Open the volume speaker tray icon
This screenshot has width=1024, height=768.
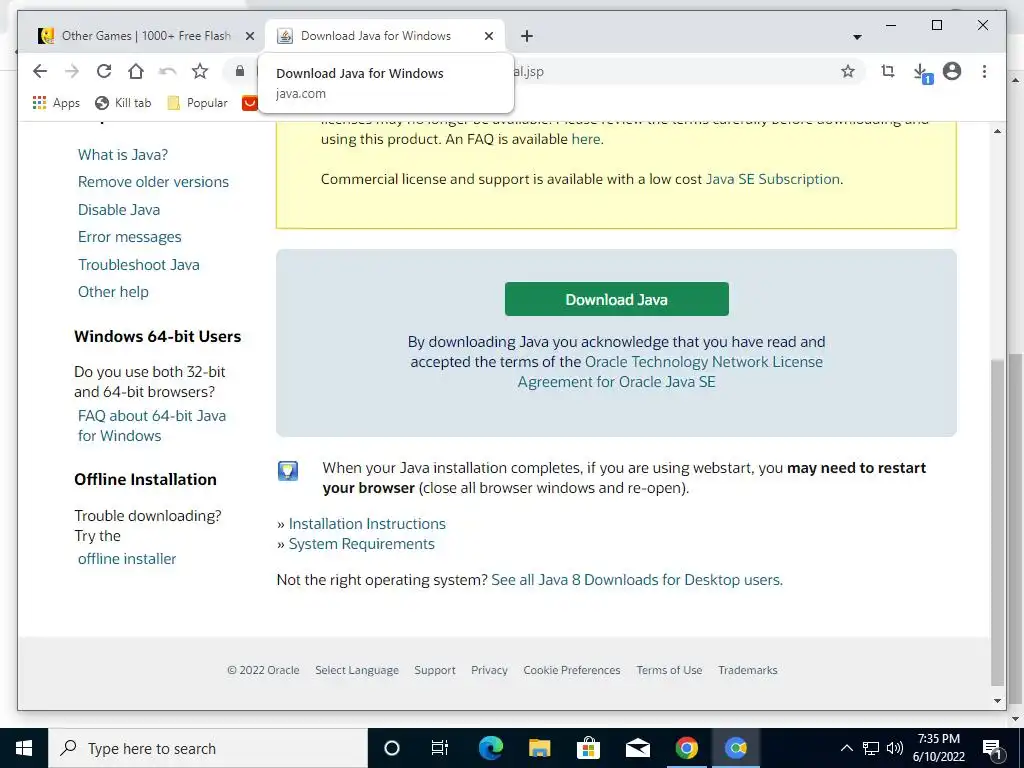895,748
